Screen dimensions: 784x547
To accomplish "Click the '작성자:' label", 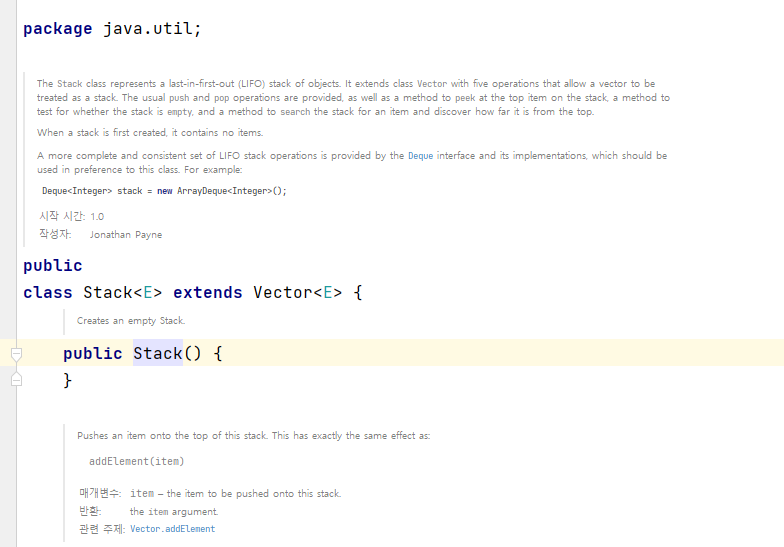I will pos(56,234).
